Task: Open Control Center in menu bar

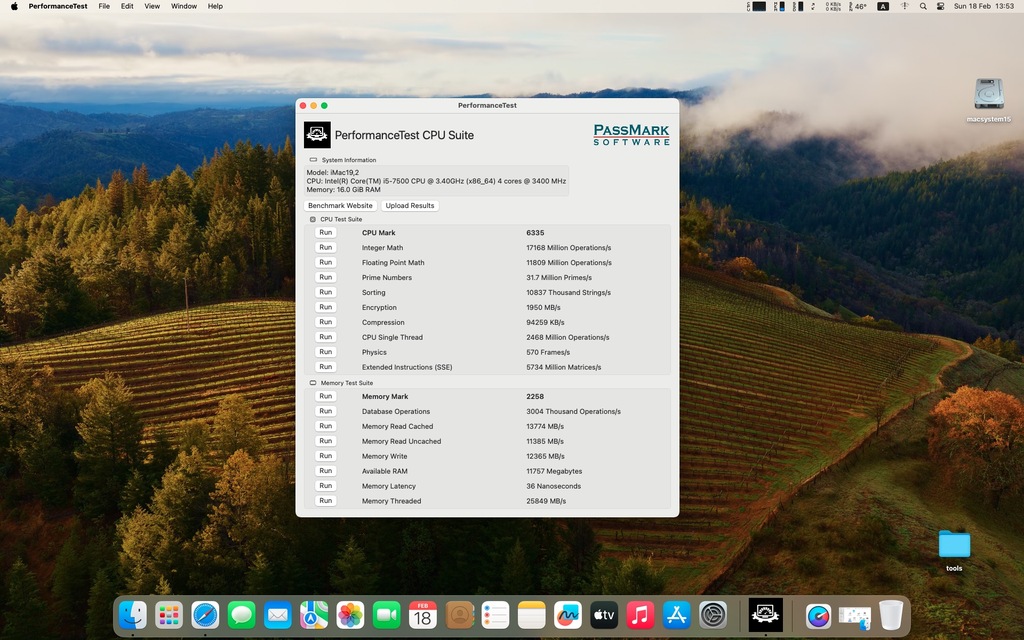Action: (939, 6)
